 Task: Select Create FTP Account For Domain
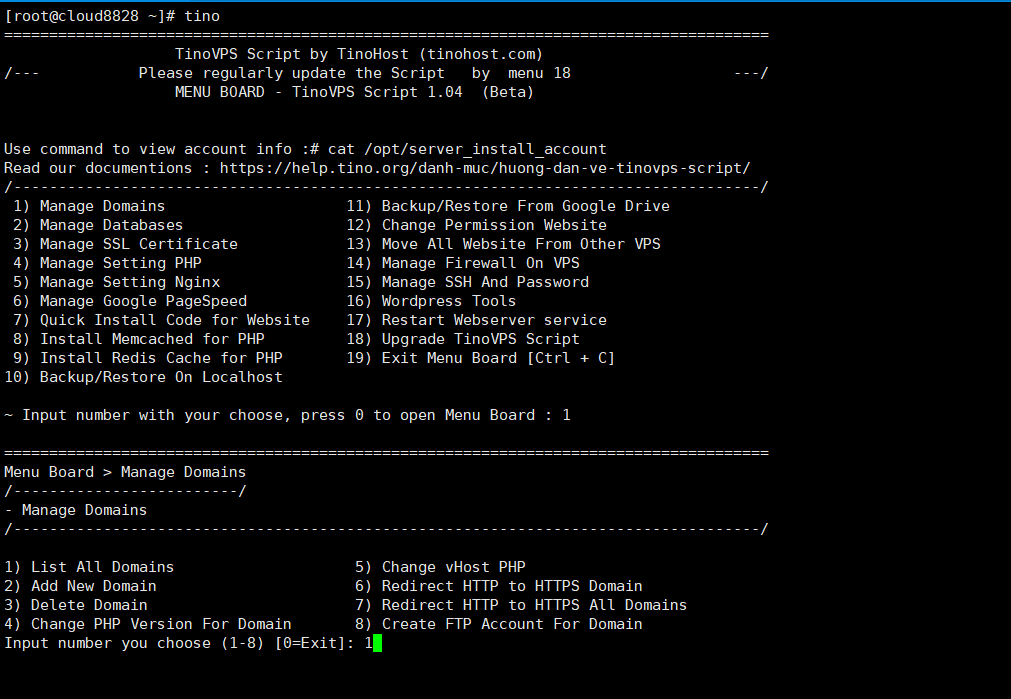click(498, 624)
